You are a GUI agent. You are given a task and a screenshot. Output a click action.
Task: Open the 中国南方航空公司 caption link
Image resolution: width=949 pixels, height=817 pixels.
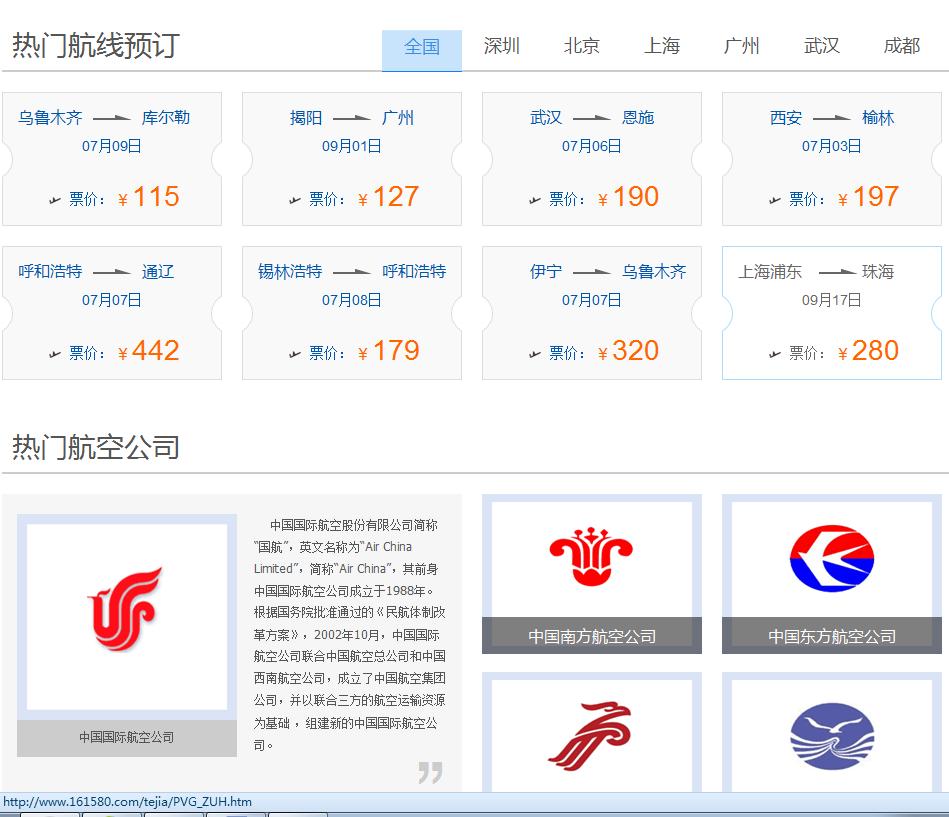592,636
